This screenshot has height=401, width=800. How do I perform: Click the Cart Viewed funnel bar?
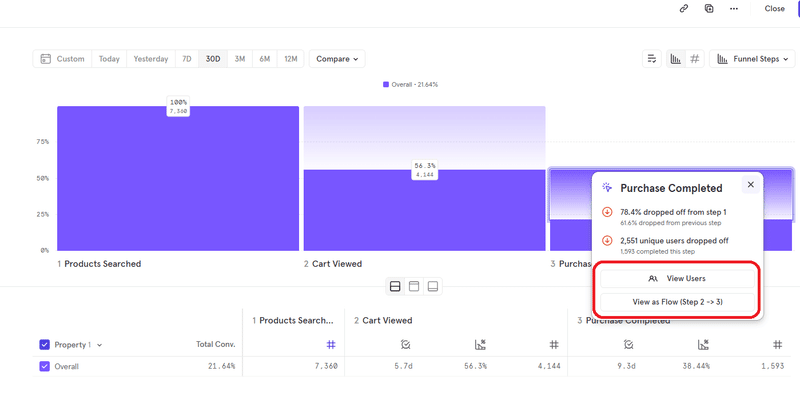[424, 210]
